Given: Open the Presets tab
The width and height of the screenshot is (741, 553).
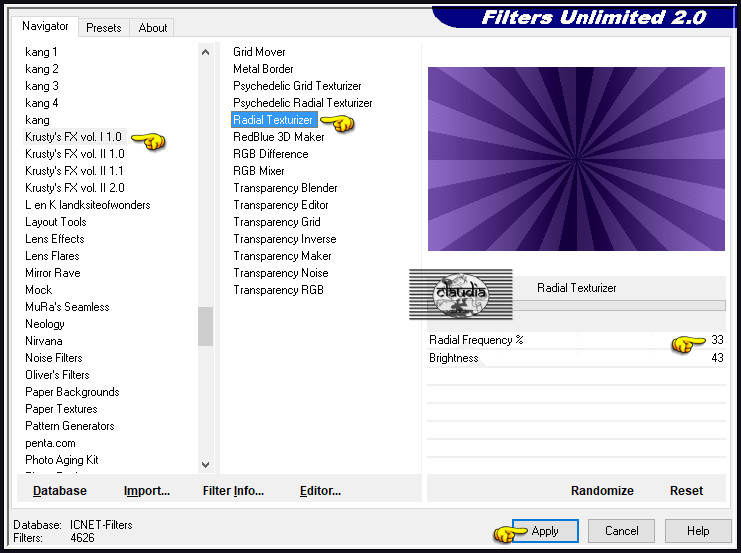Looking at the screenshot, I should coord(103,28).
